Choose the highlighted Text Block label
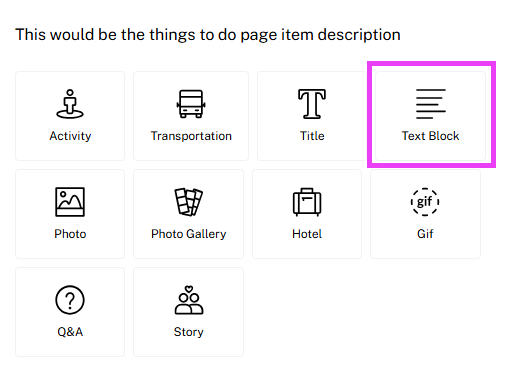The image size is (507, 381). 430,136
